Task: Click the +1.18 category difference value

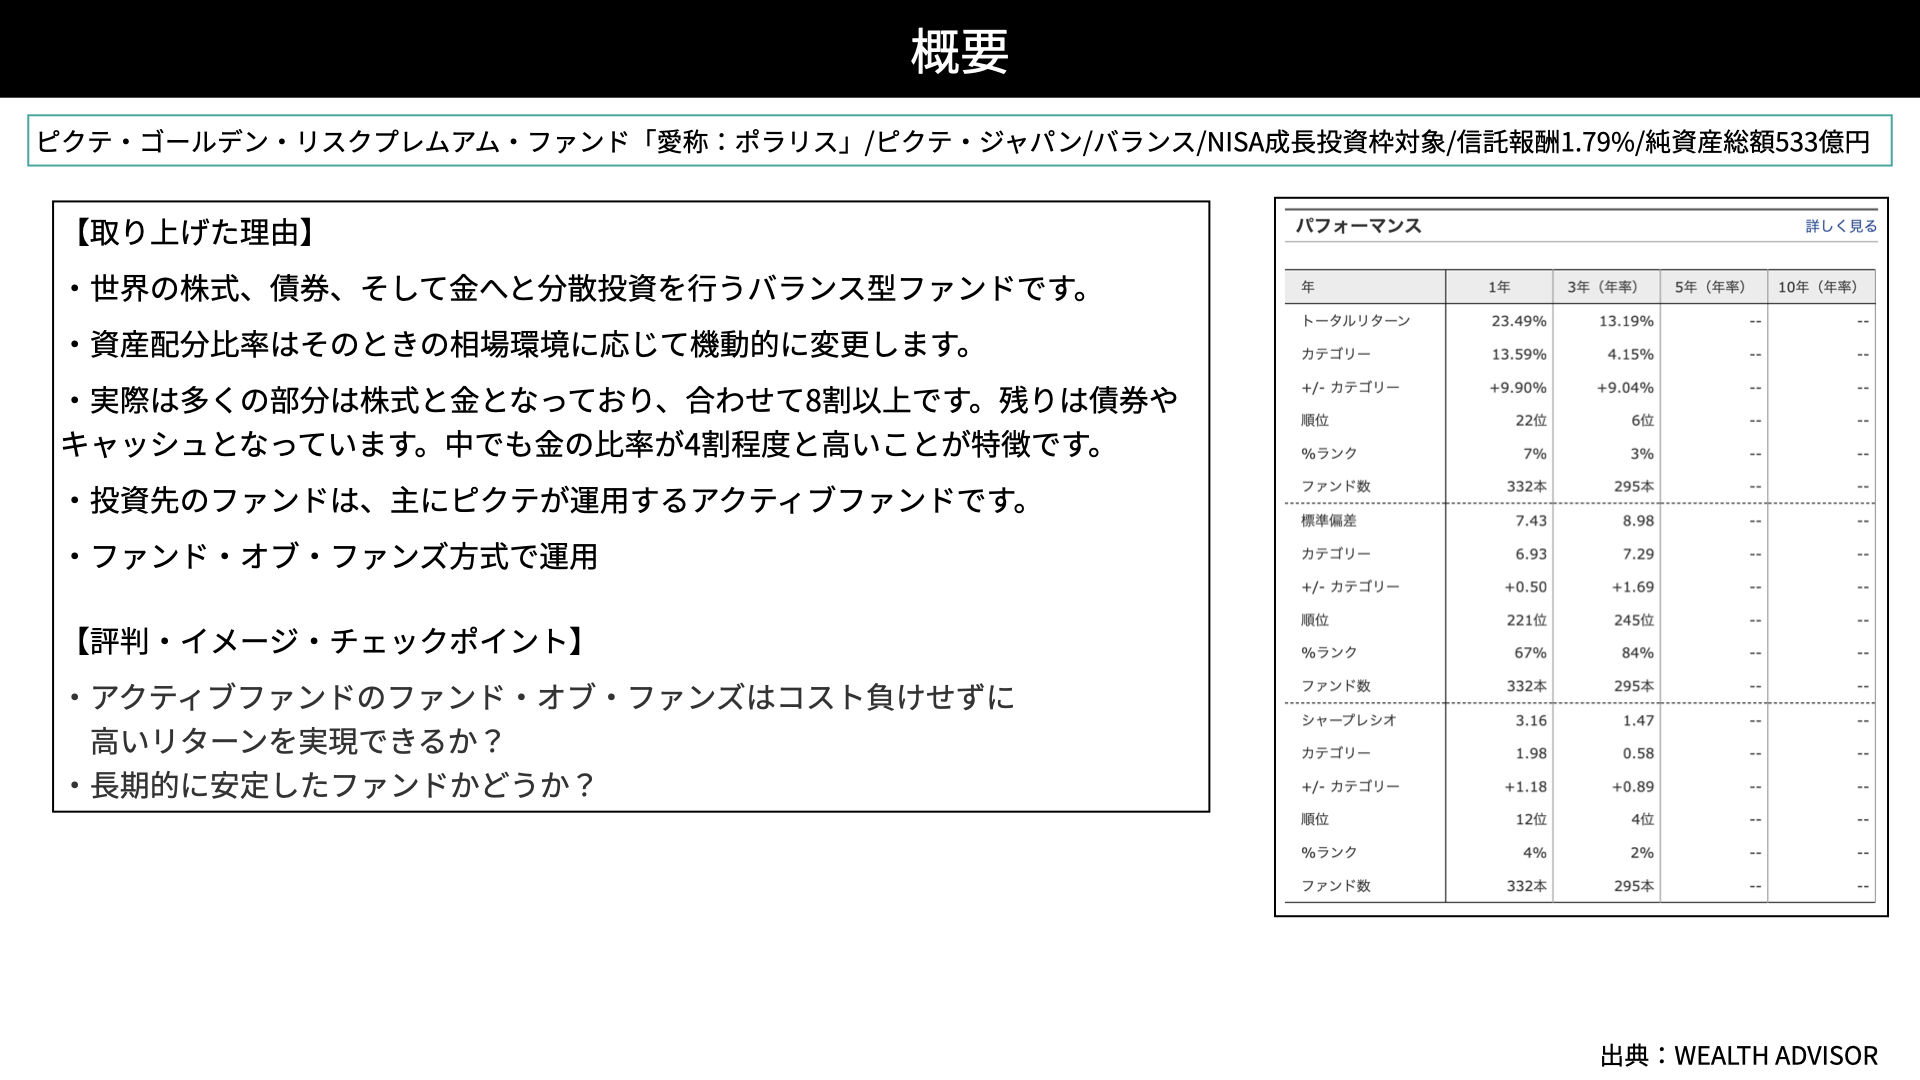Action: coord(1526,786)
